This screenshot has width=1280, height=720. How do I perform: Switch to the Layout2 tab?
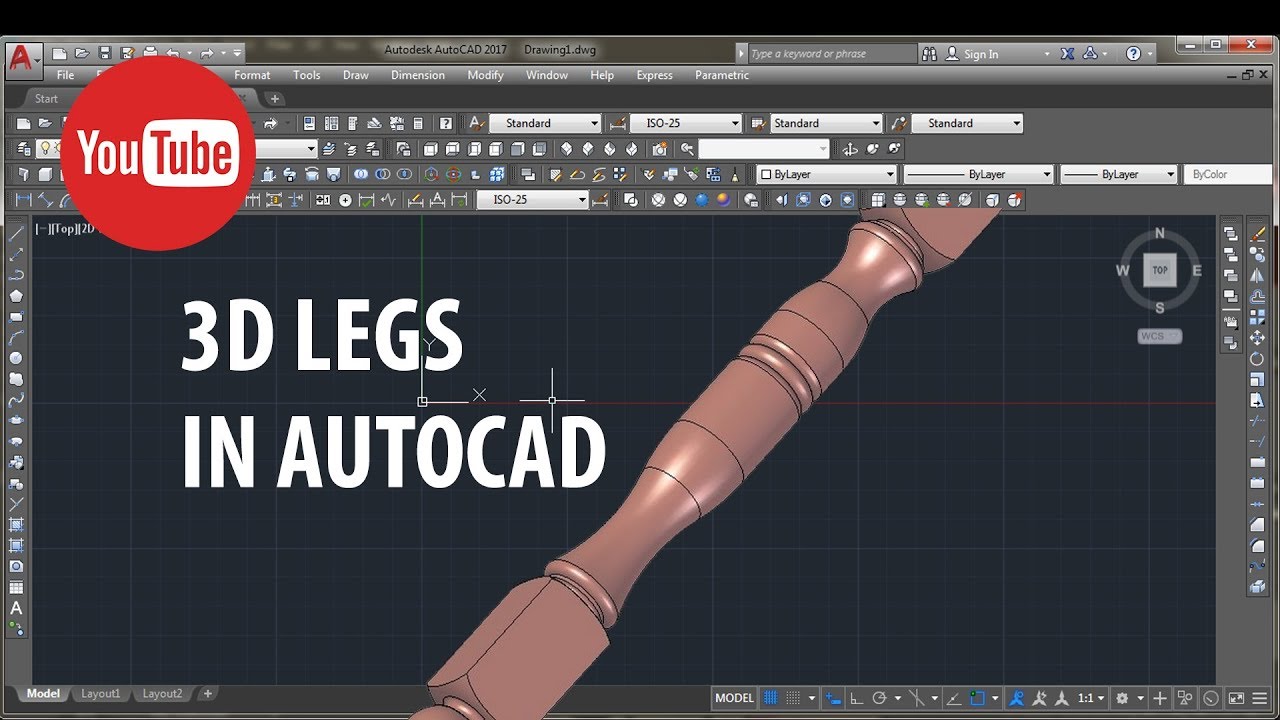[x=162, y=693]
